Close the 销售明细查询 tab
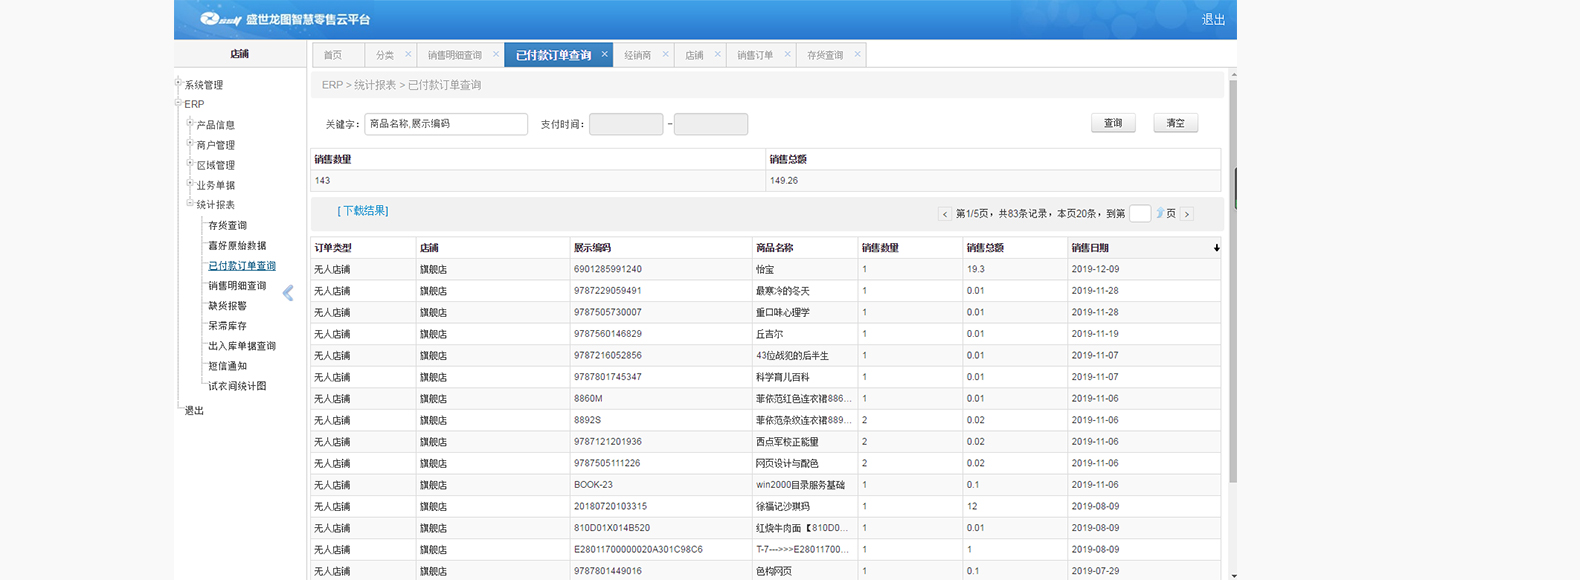Image resolution: width=1580 pixels, height=580 pixels. (x=496, y=54)
